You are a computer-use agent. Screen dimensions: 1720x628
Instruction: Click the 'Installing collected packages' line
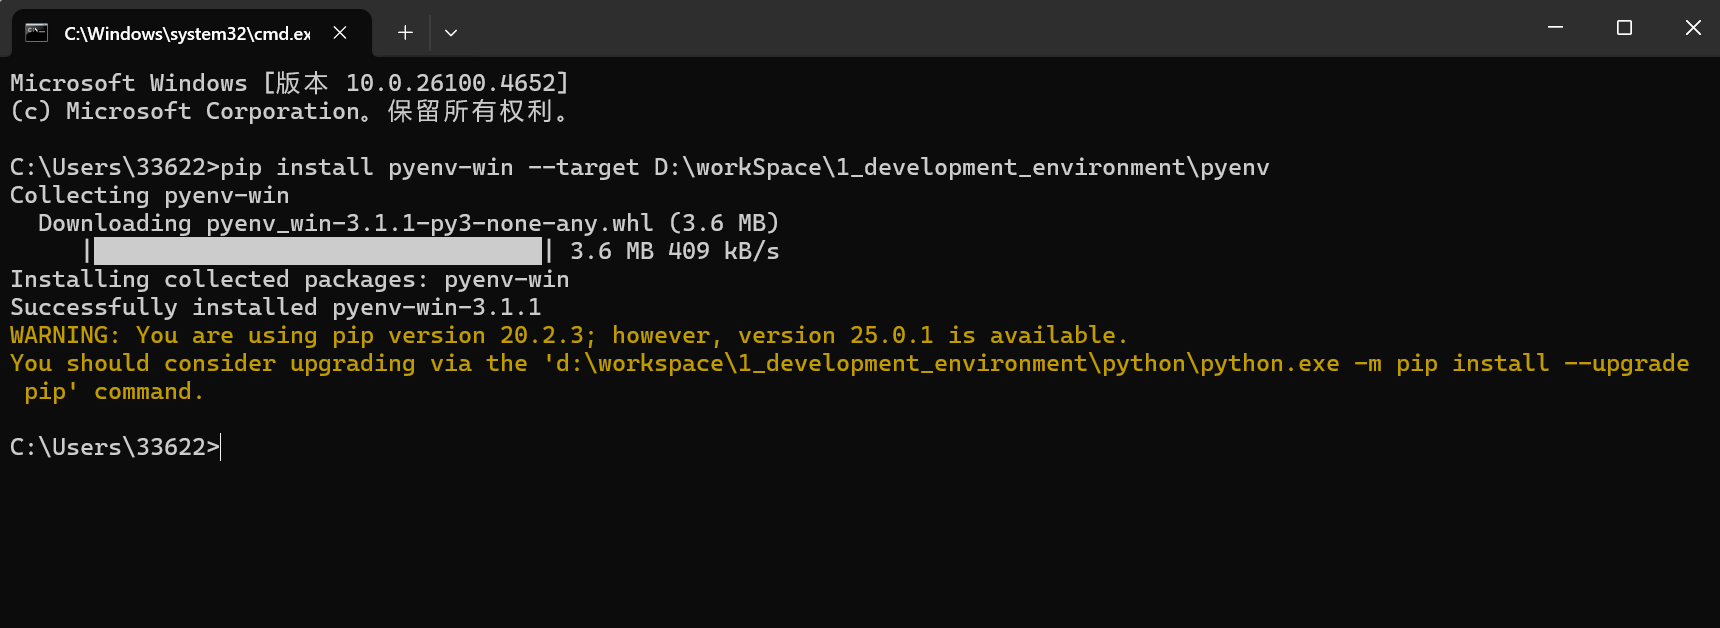(289, 279)
